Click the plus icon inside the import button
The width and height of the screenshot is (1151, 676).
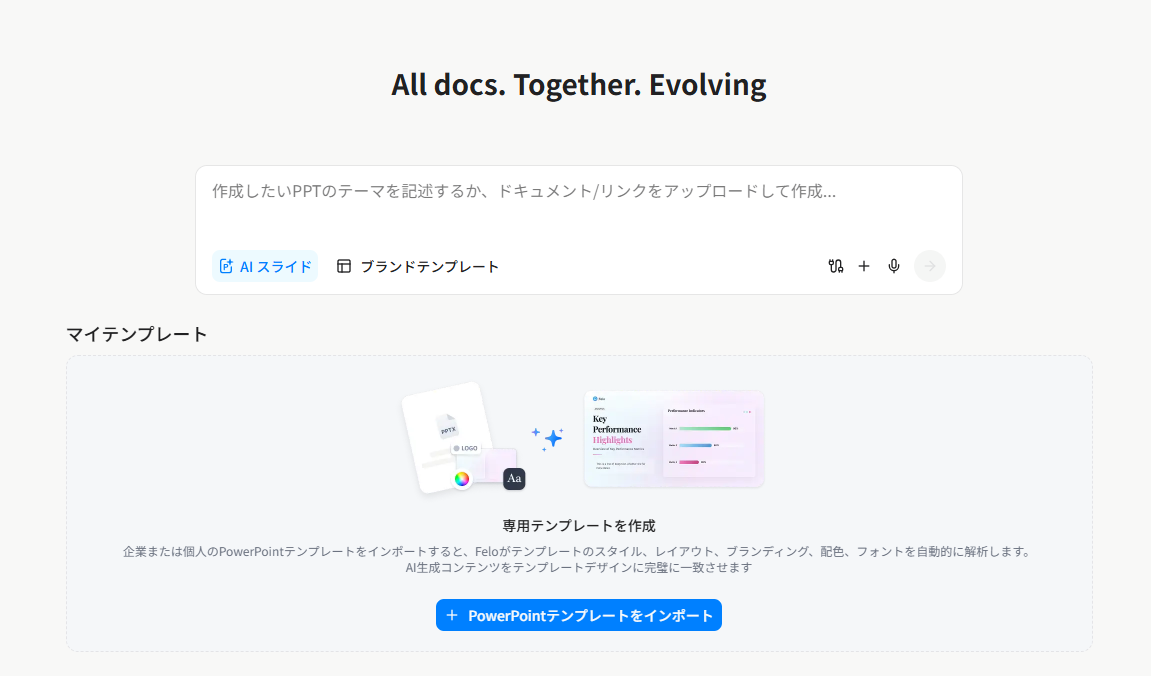click(453, 615)
